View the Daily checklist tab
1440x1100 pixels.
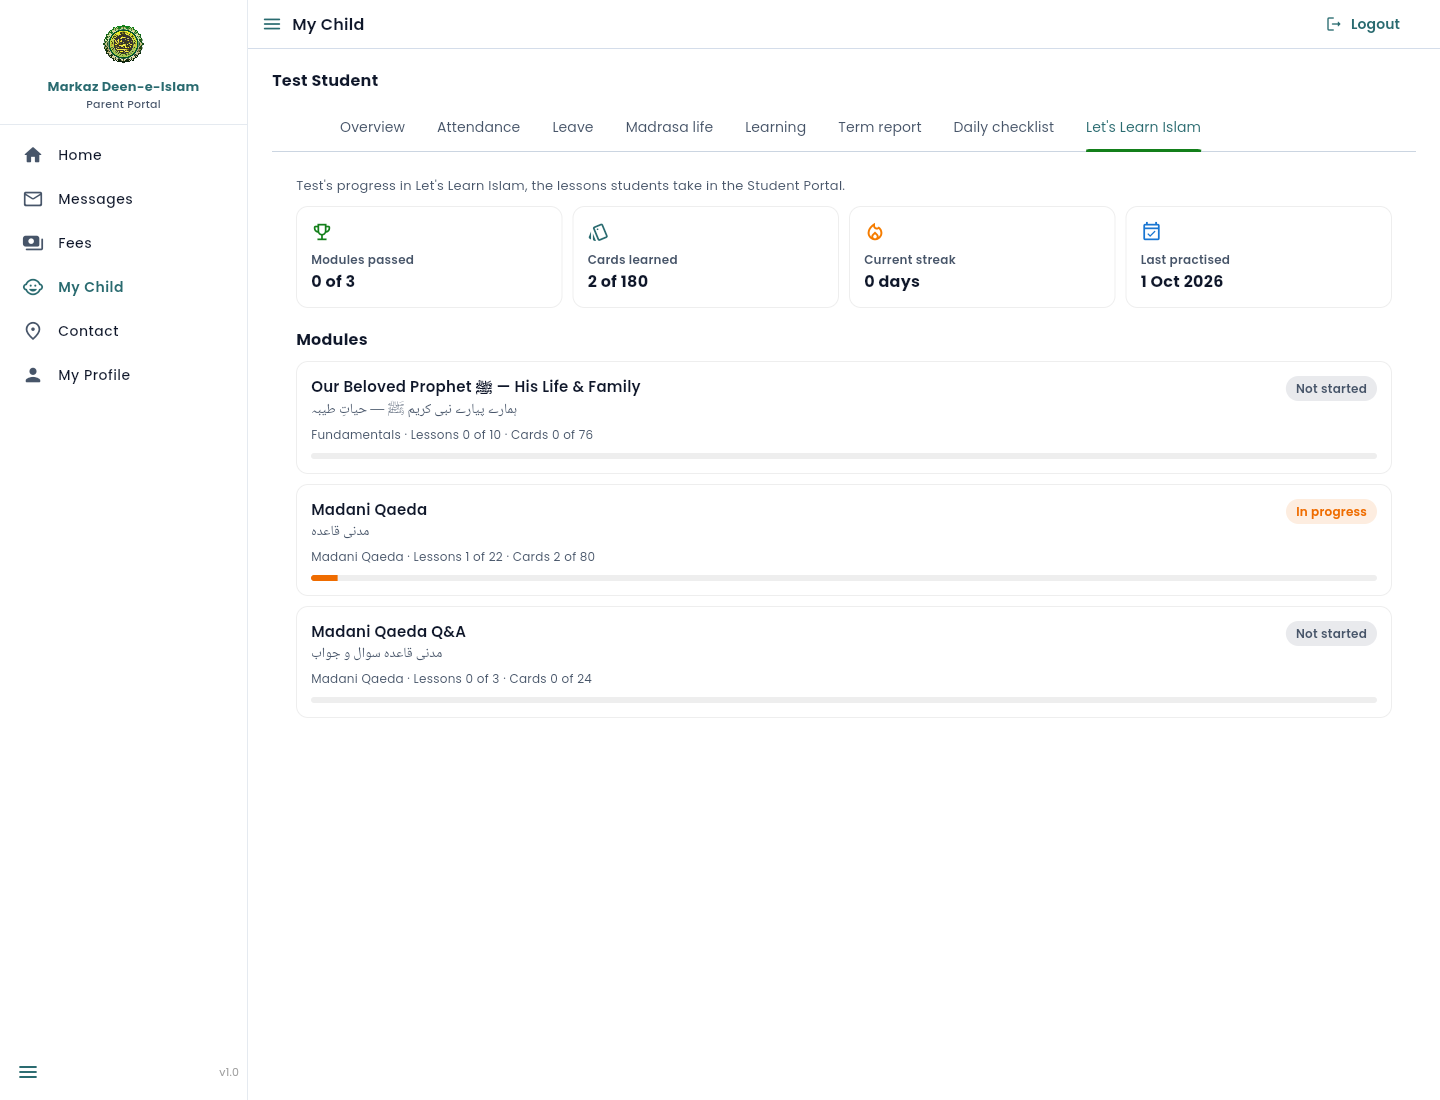pos(1004,127)
